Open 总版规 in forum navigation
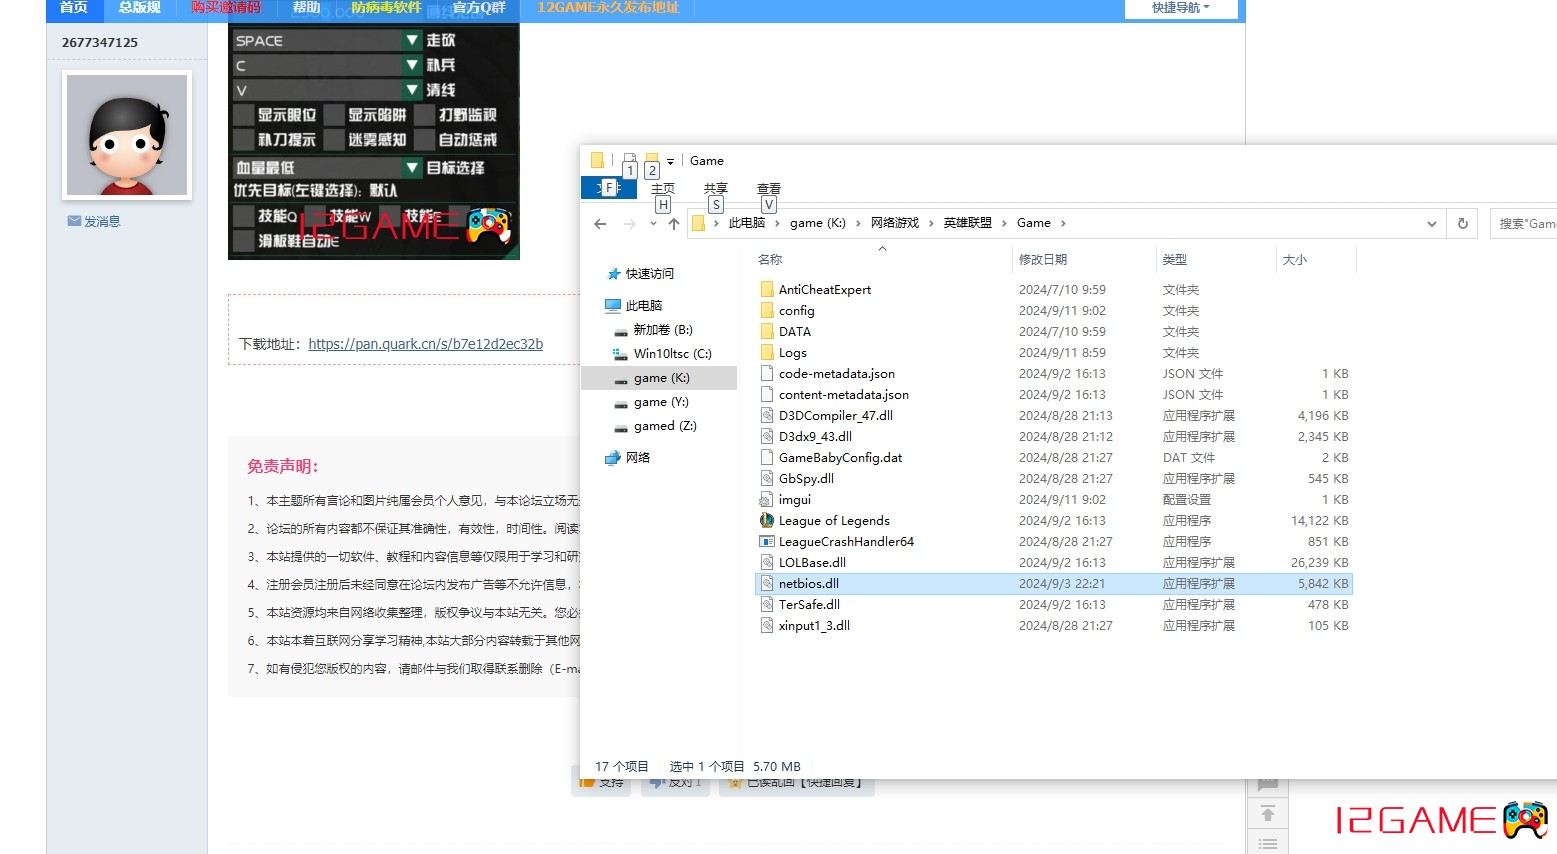 click(140, 7)
